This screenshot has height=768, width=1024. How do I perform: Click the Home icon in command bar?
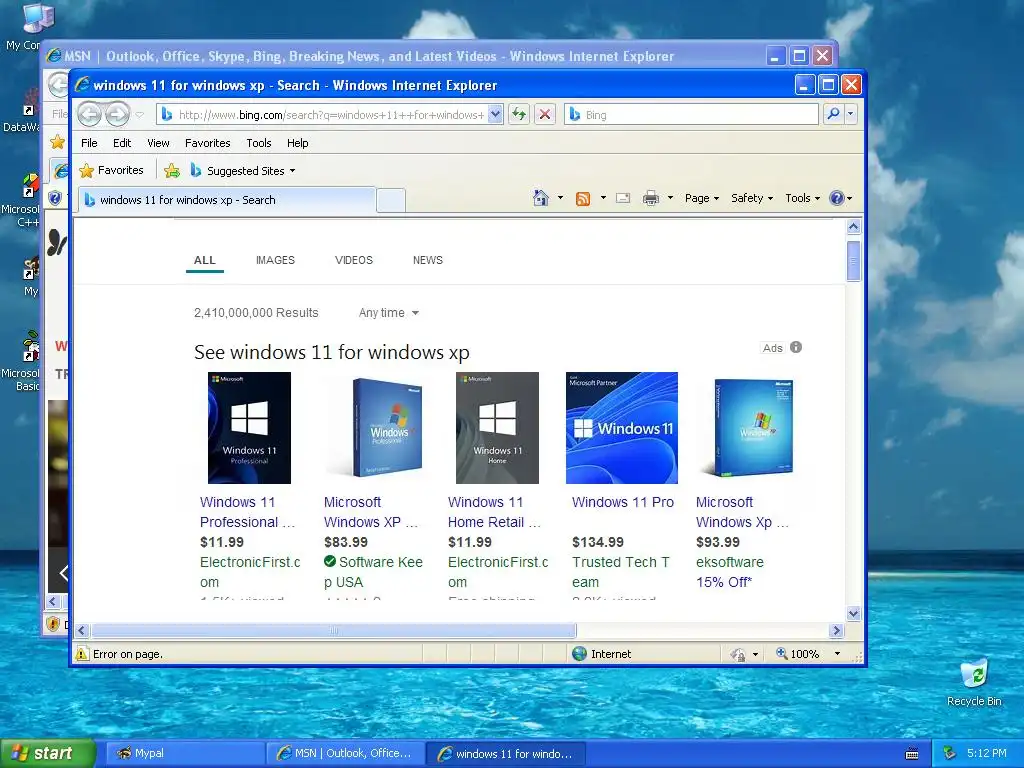(541, 198)
